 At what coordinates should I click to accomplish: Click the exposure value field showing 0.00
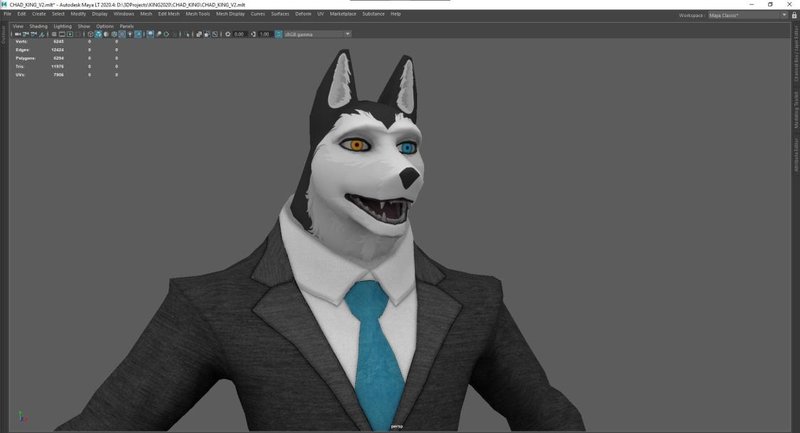point(239,34)
